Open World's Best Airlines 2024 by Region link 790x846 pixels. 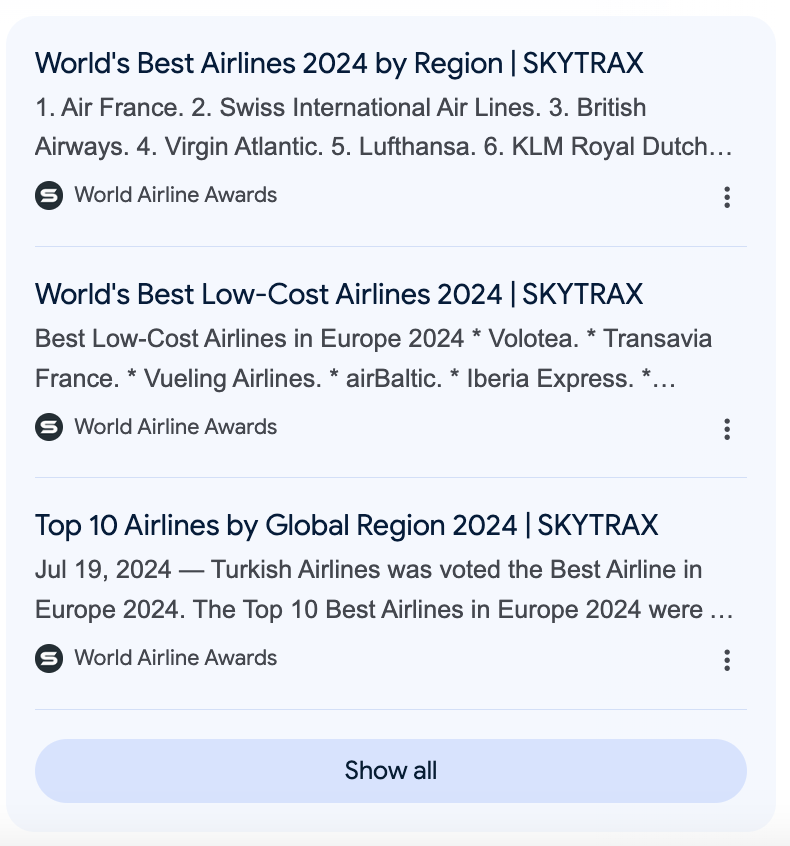coord(339,63)
